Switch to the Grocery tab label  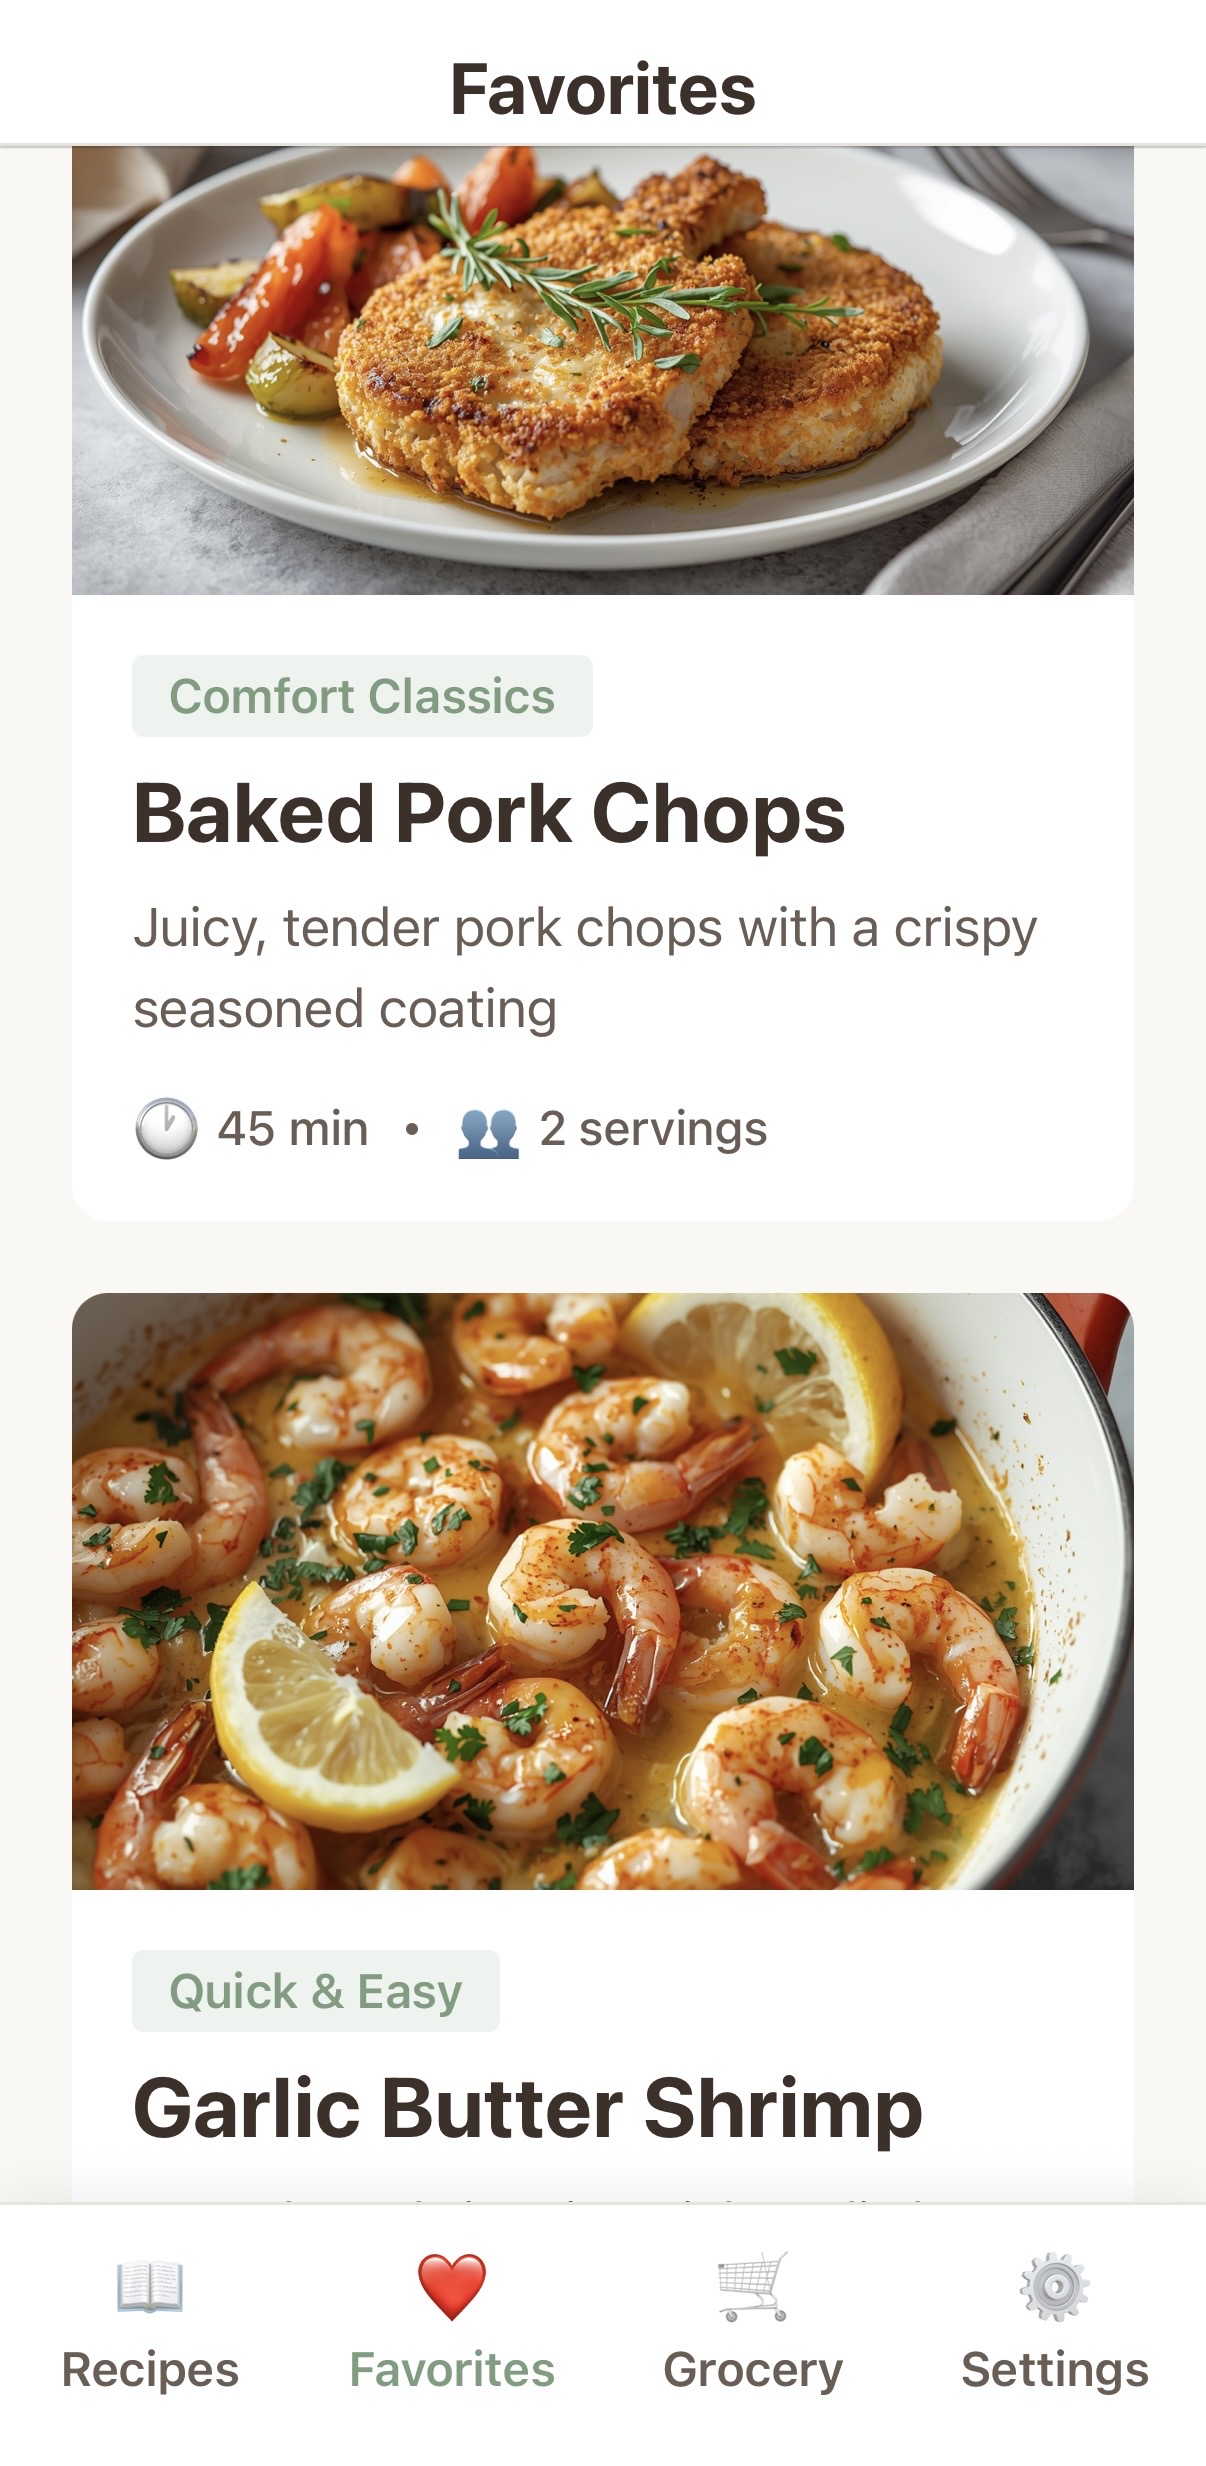[753, 2370]
